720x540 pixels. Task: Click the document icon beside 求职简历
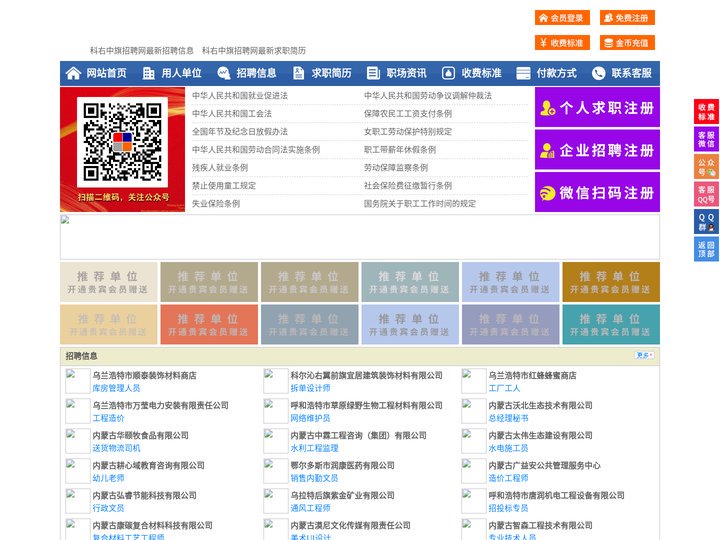point(298,73)
